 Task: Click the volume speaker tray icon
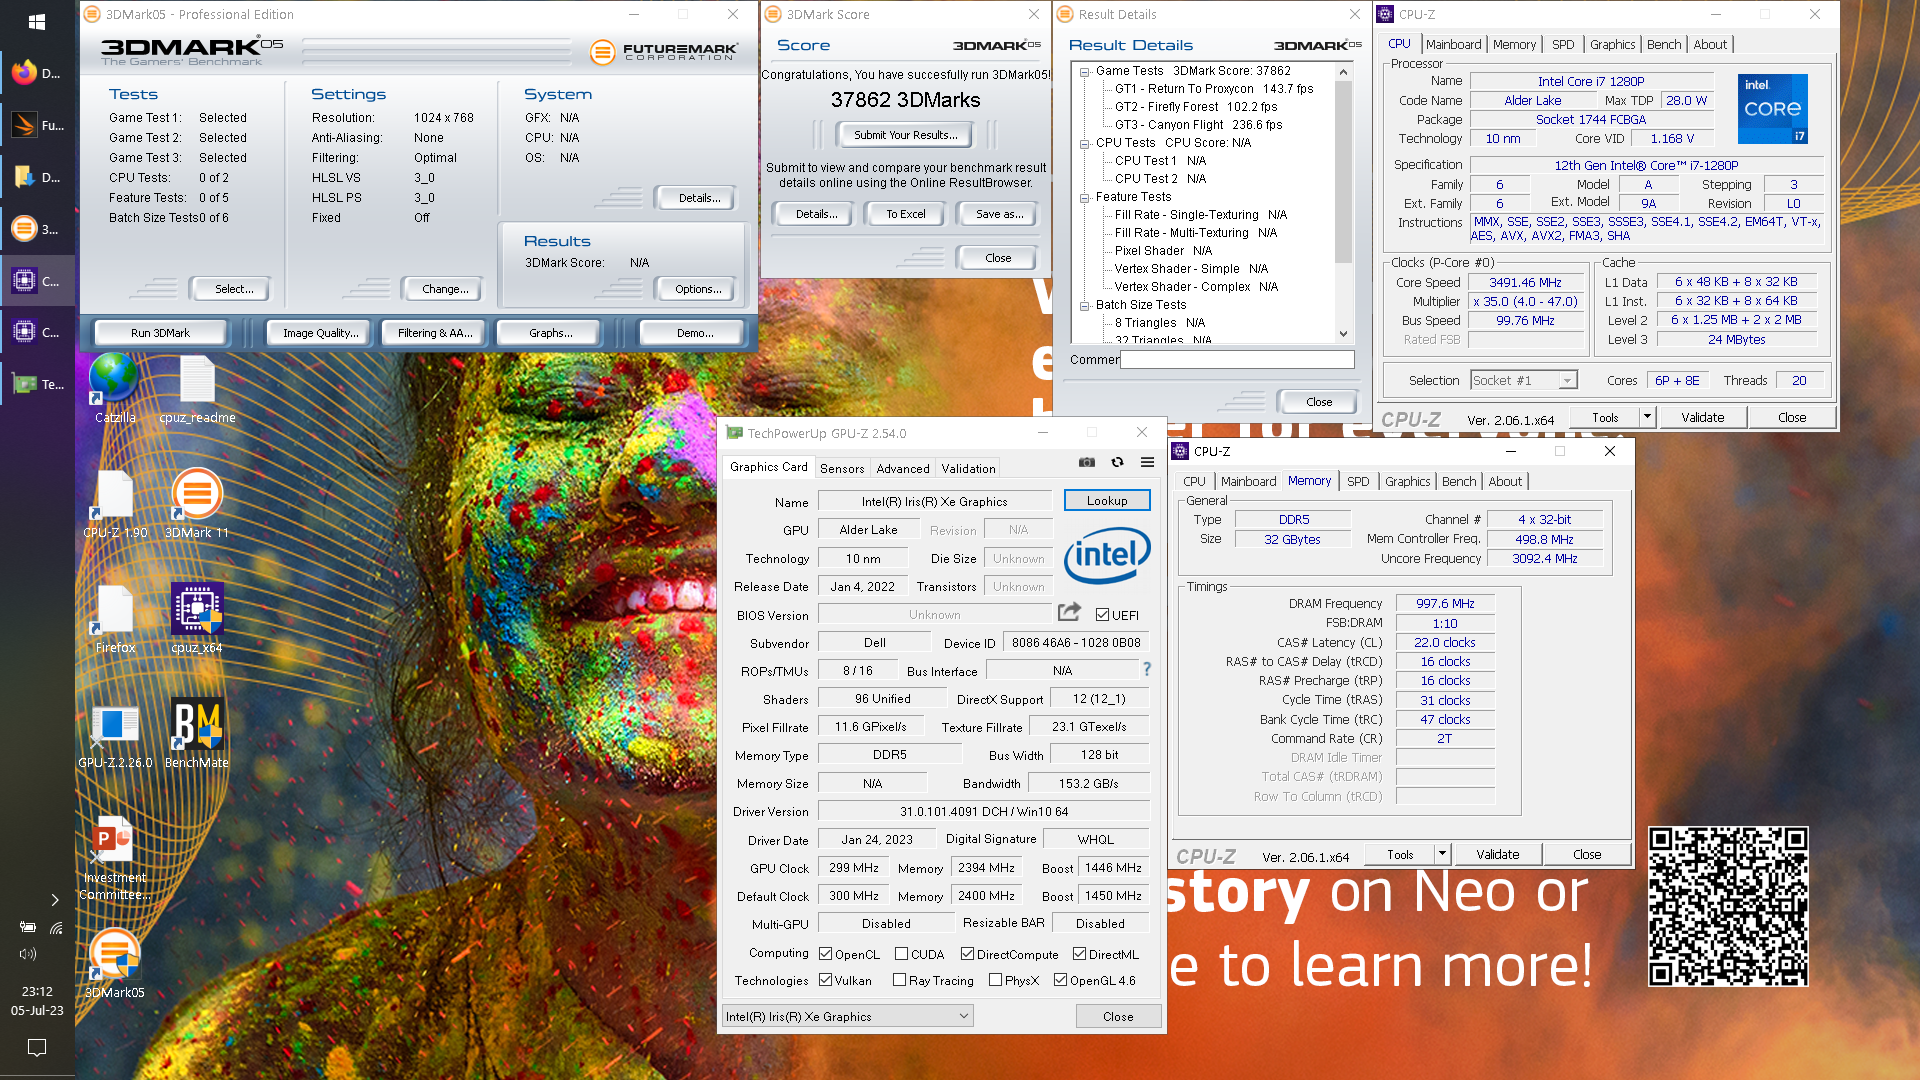(x=28, y=954)
